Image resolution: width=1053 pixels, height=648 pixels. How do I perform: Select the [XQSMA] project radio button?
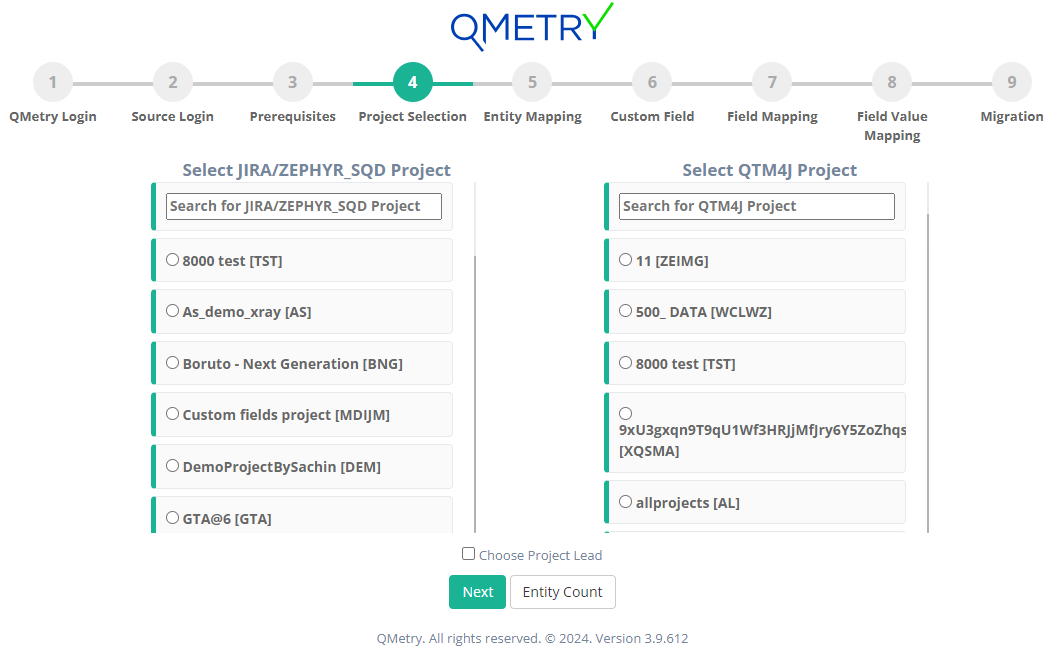626,414
